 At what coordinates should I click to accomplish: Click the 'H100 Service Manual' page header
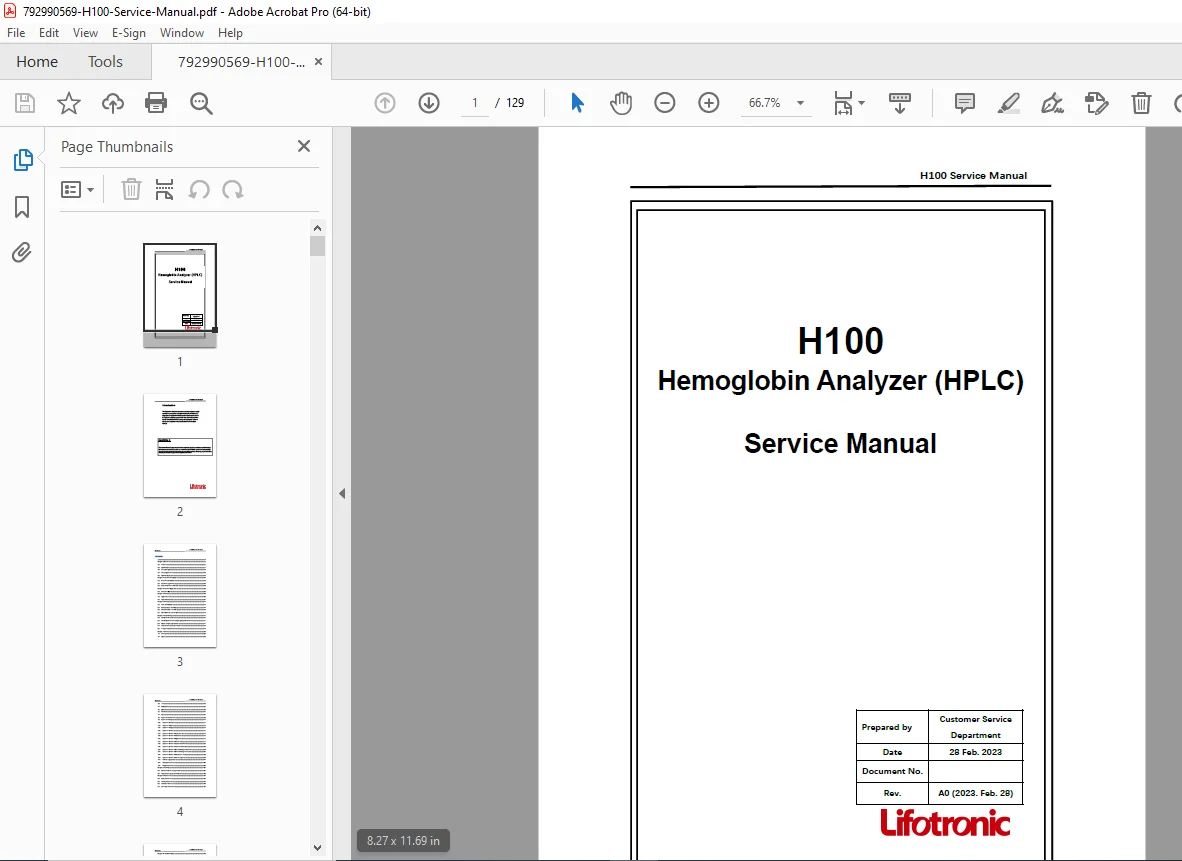point(973,176)
